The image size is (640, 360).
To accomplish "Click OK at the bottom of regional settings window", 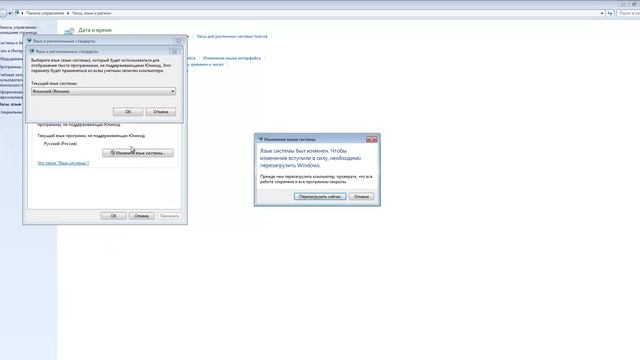I will coord(113,216).
